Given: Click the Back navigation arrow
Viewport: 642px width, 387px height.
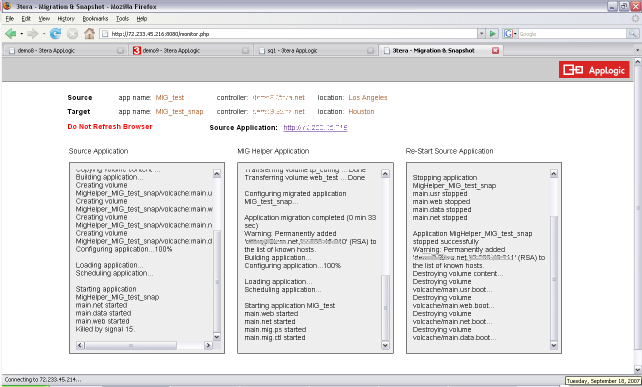Looking at the screenshot, I should point(11,34).
